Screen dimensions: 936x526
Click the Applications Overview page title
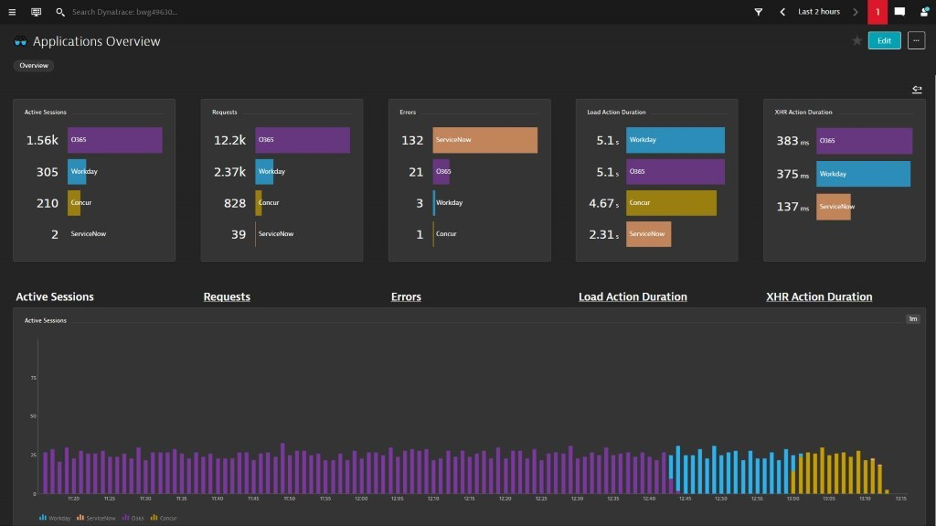(x=96, y=41)
